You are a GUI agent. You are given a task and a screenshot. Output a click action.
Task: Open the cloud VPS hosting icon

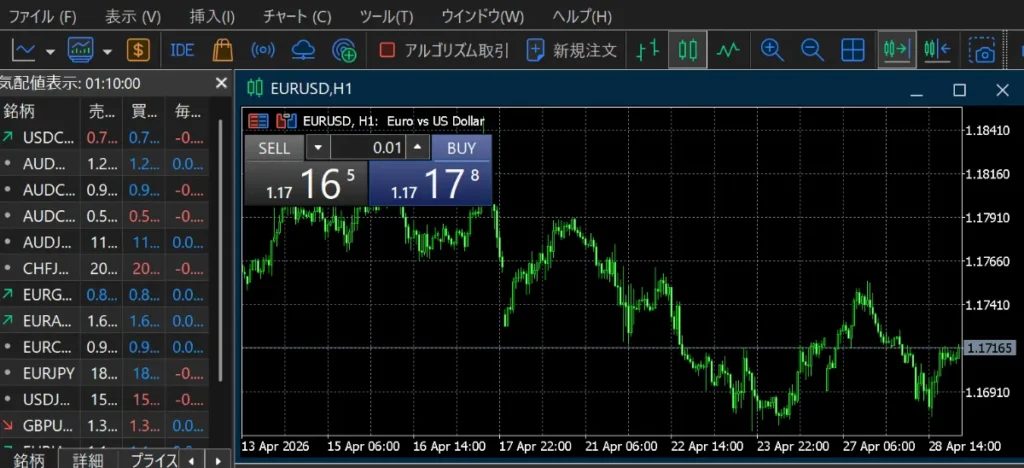point(302,50)
